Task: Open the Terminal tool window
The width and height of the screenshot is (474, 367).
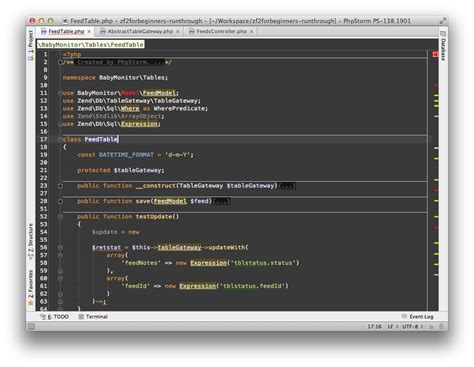Action: 93,317
